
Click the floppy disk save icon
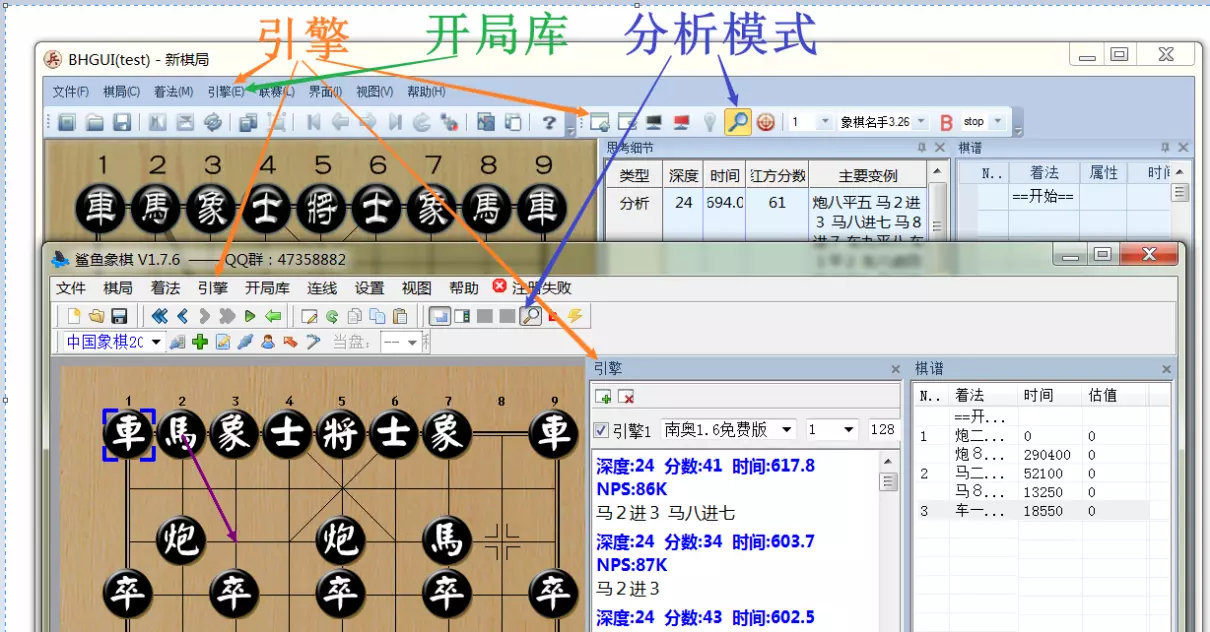118,315
